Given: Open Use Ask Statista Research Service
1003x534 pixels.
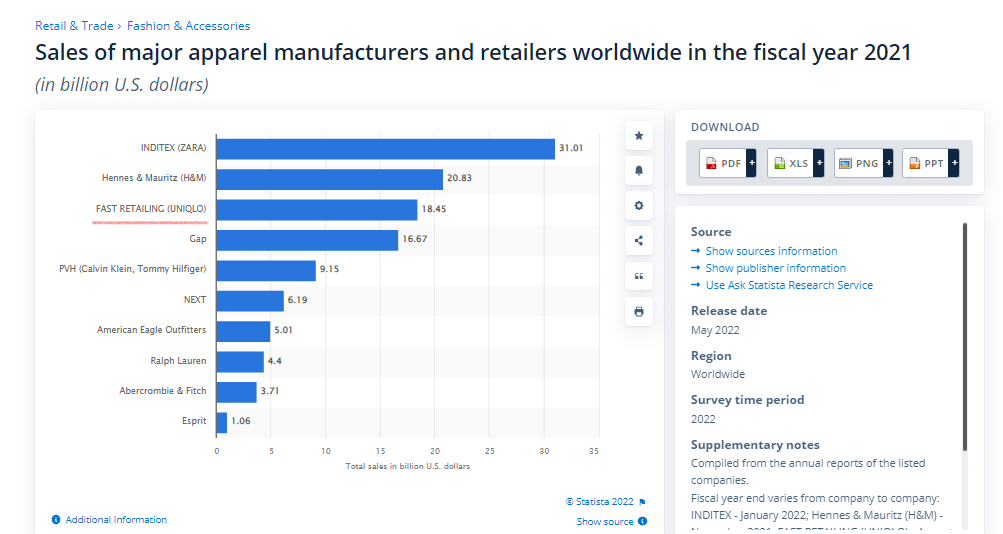Looking at the screenshot, I should [789, 285].
